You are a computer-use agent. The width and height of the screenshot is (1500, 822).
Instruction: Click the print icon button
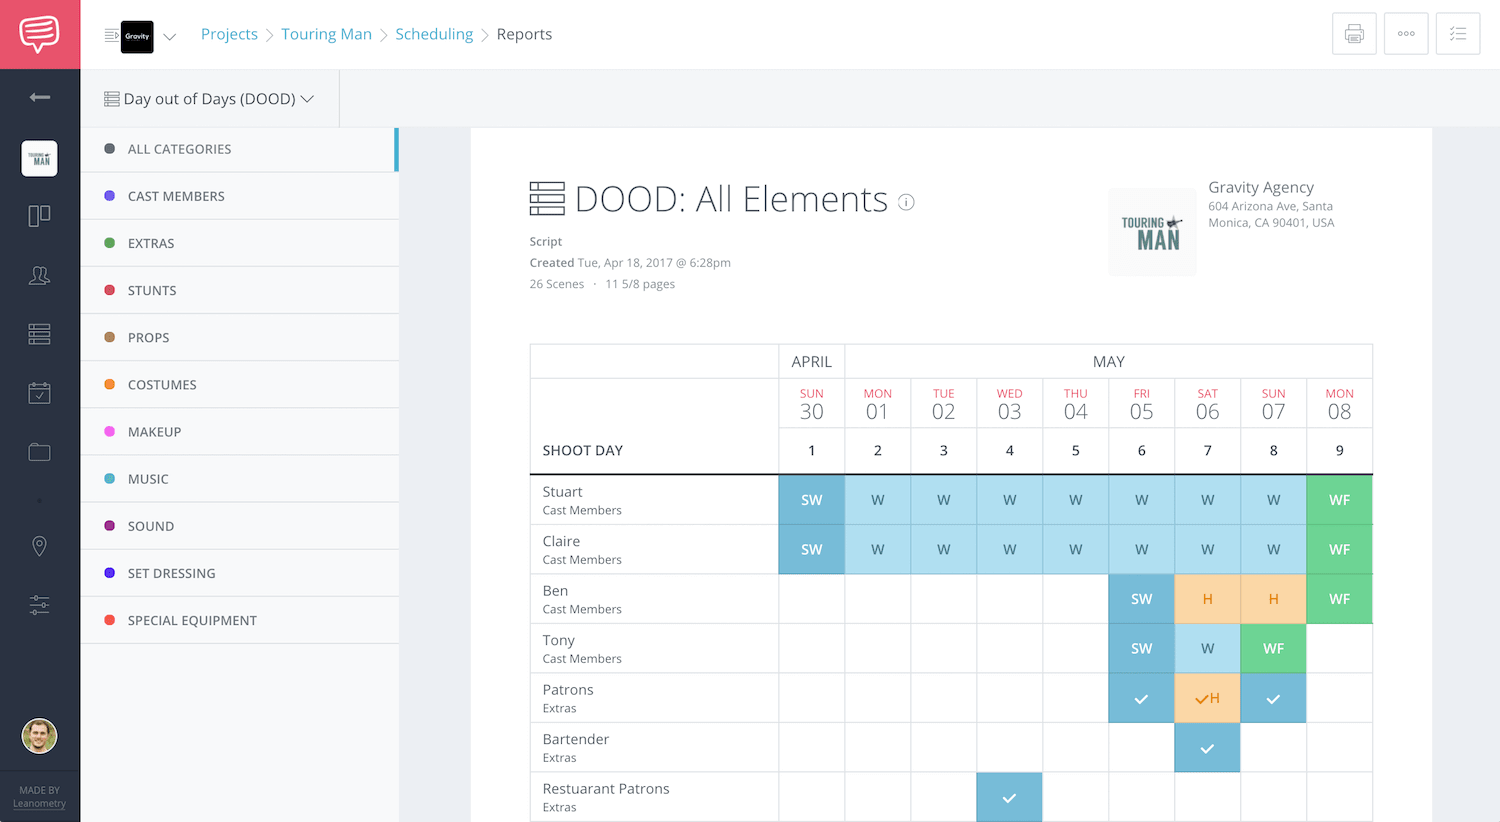pos(1354,34)
